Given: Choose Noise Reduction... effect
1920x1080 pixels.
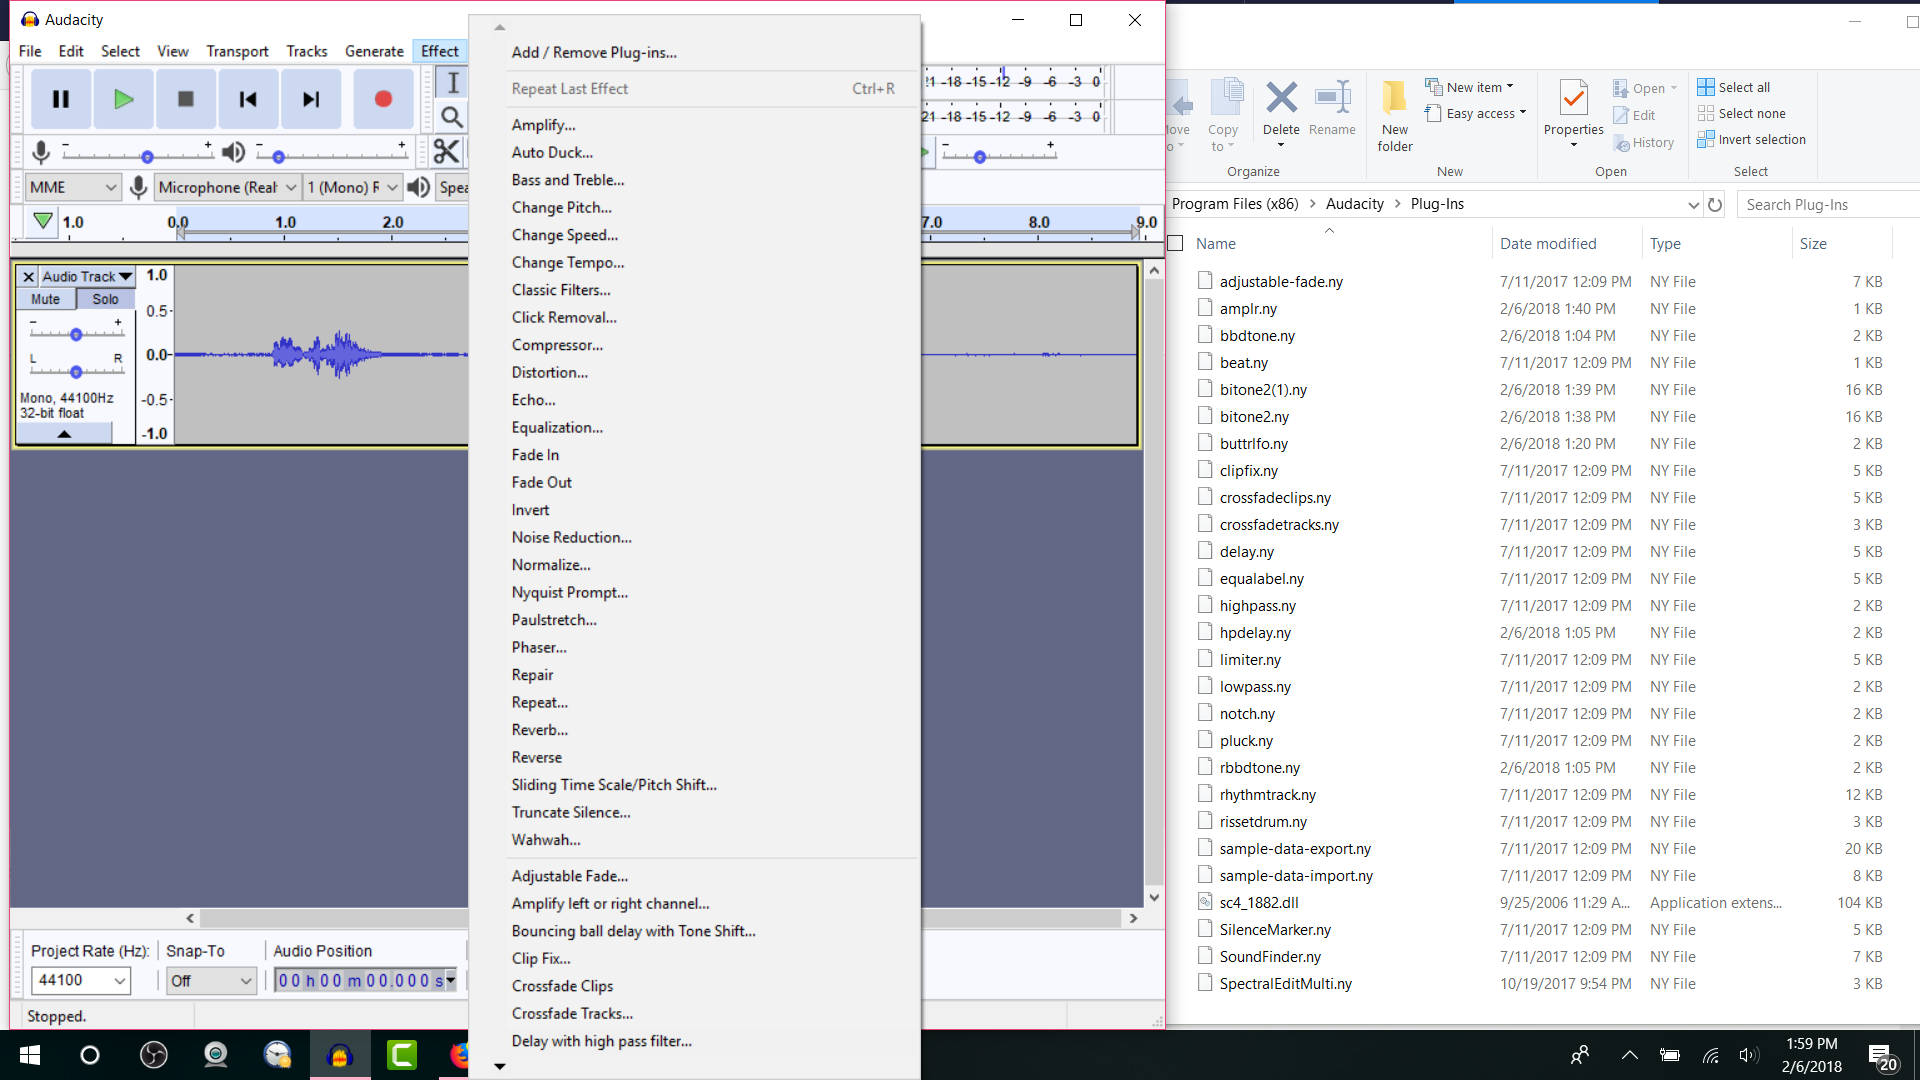Looking at the screenshot, I should (571, 538).
